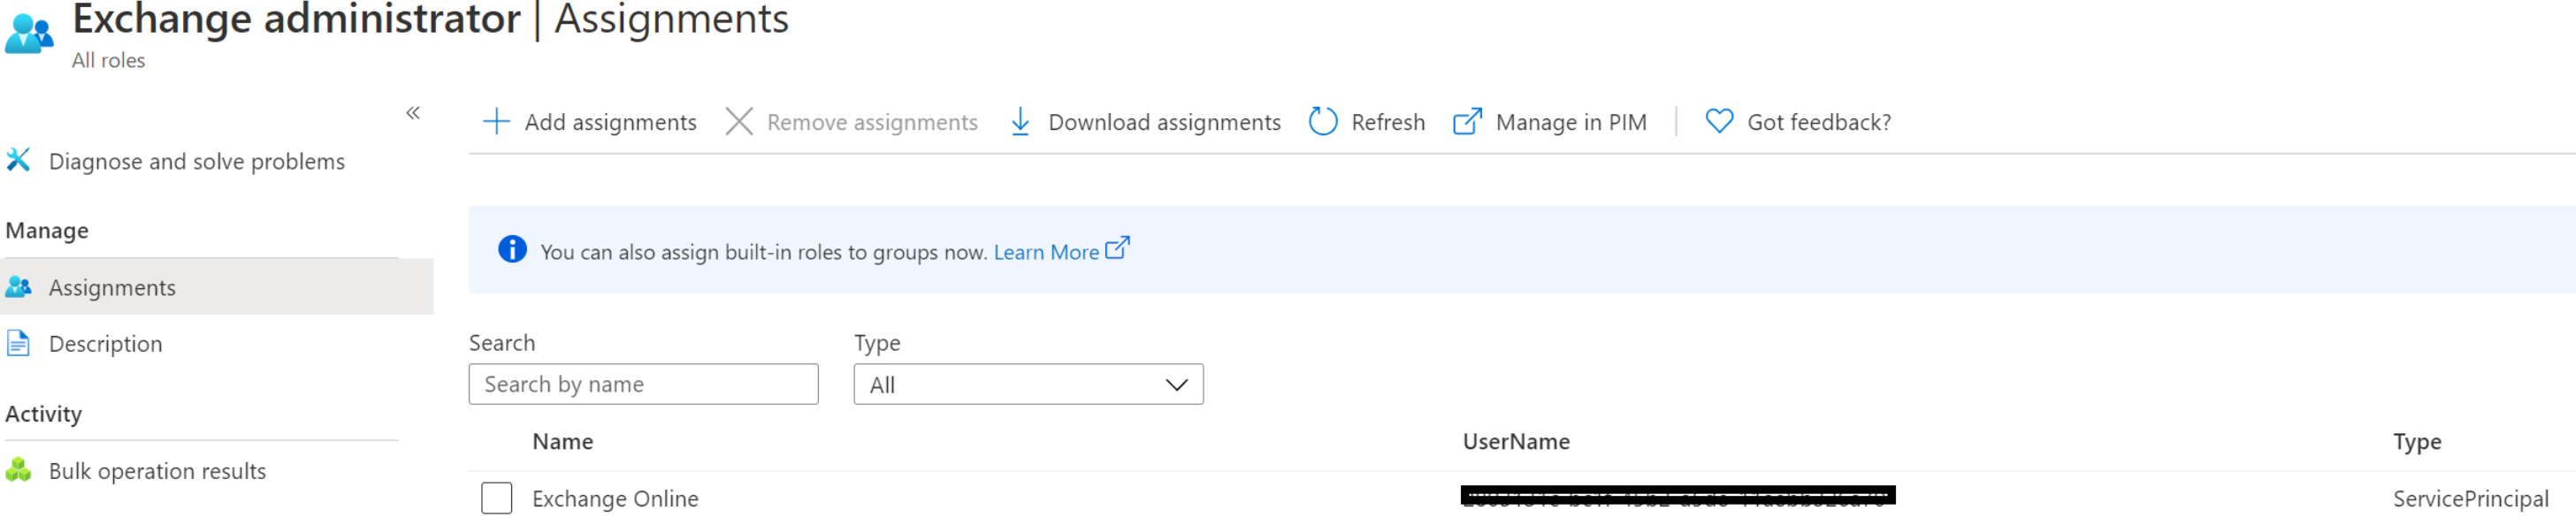This screenshot has height=525, width=2576.
Task: Click the Got feedback heart icon
Action: tap(1719, 122)
